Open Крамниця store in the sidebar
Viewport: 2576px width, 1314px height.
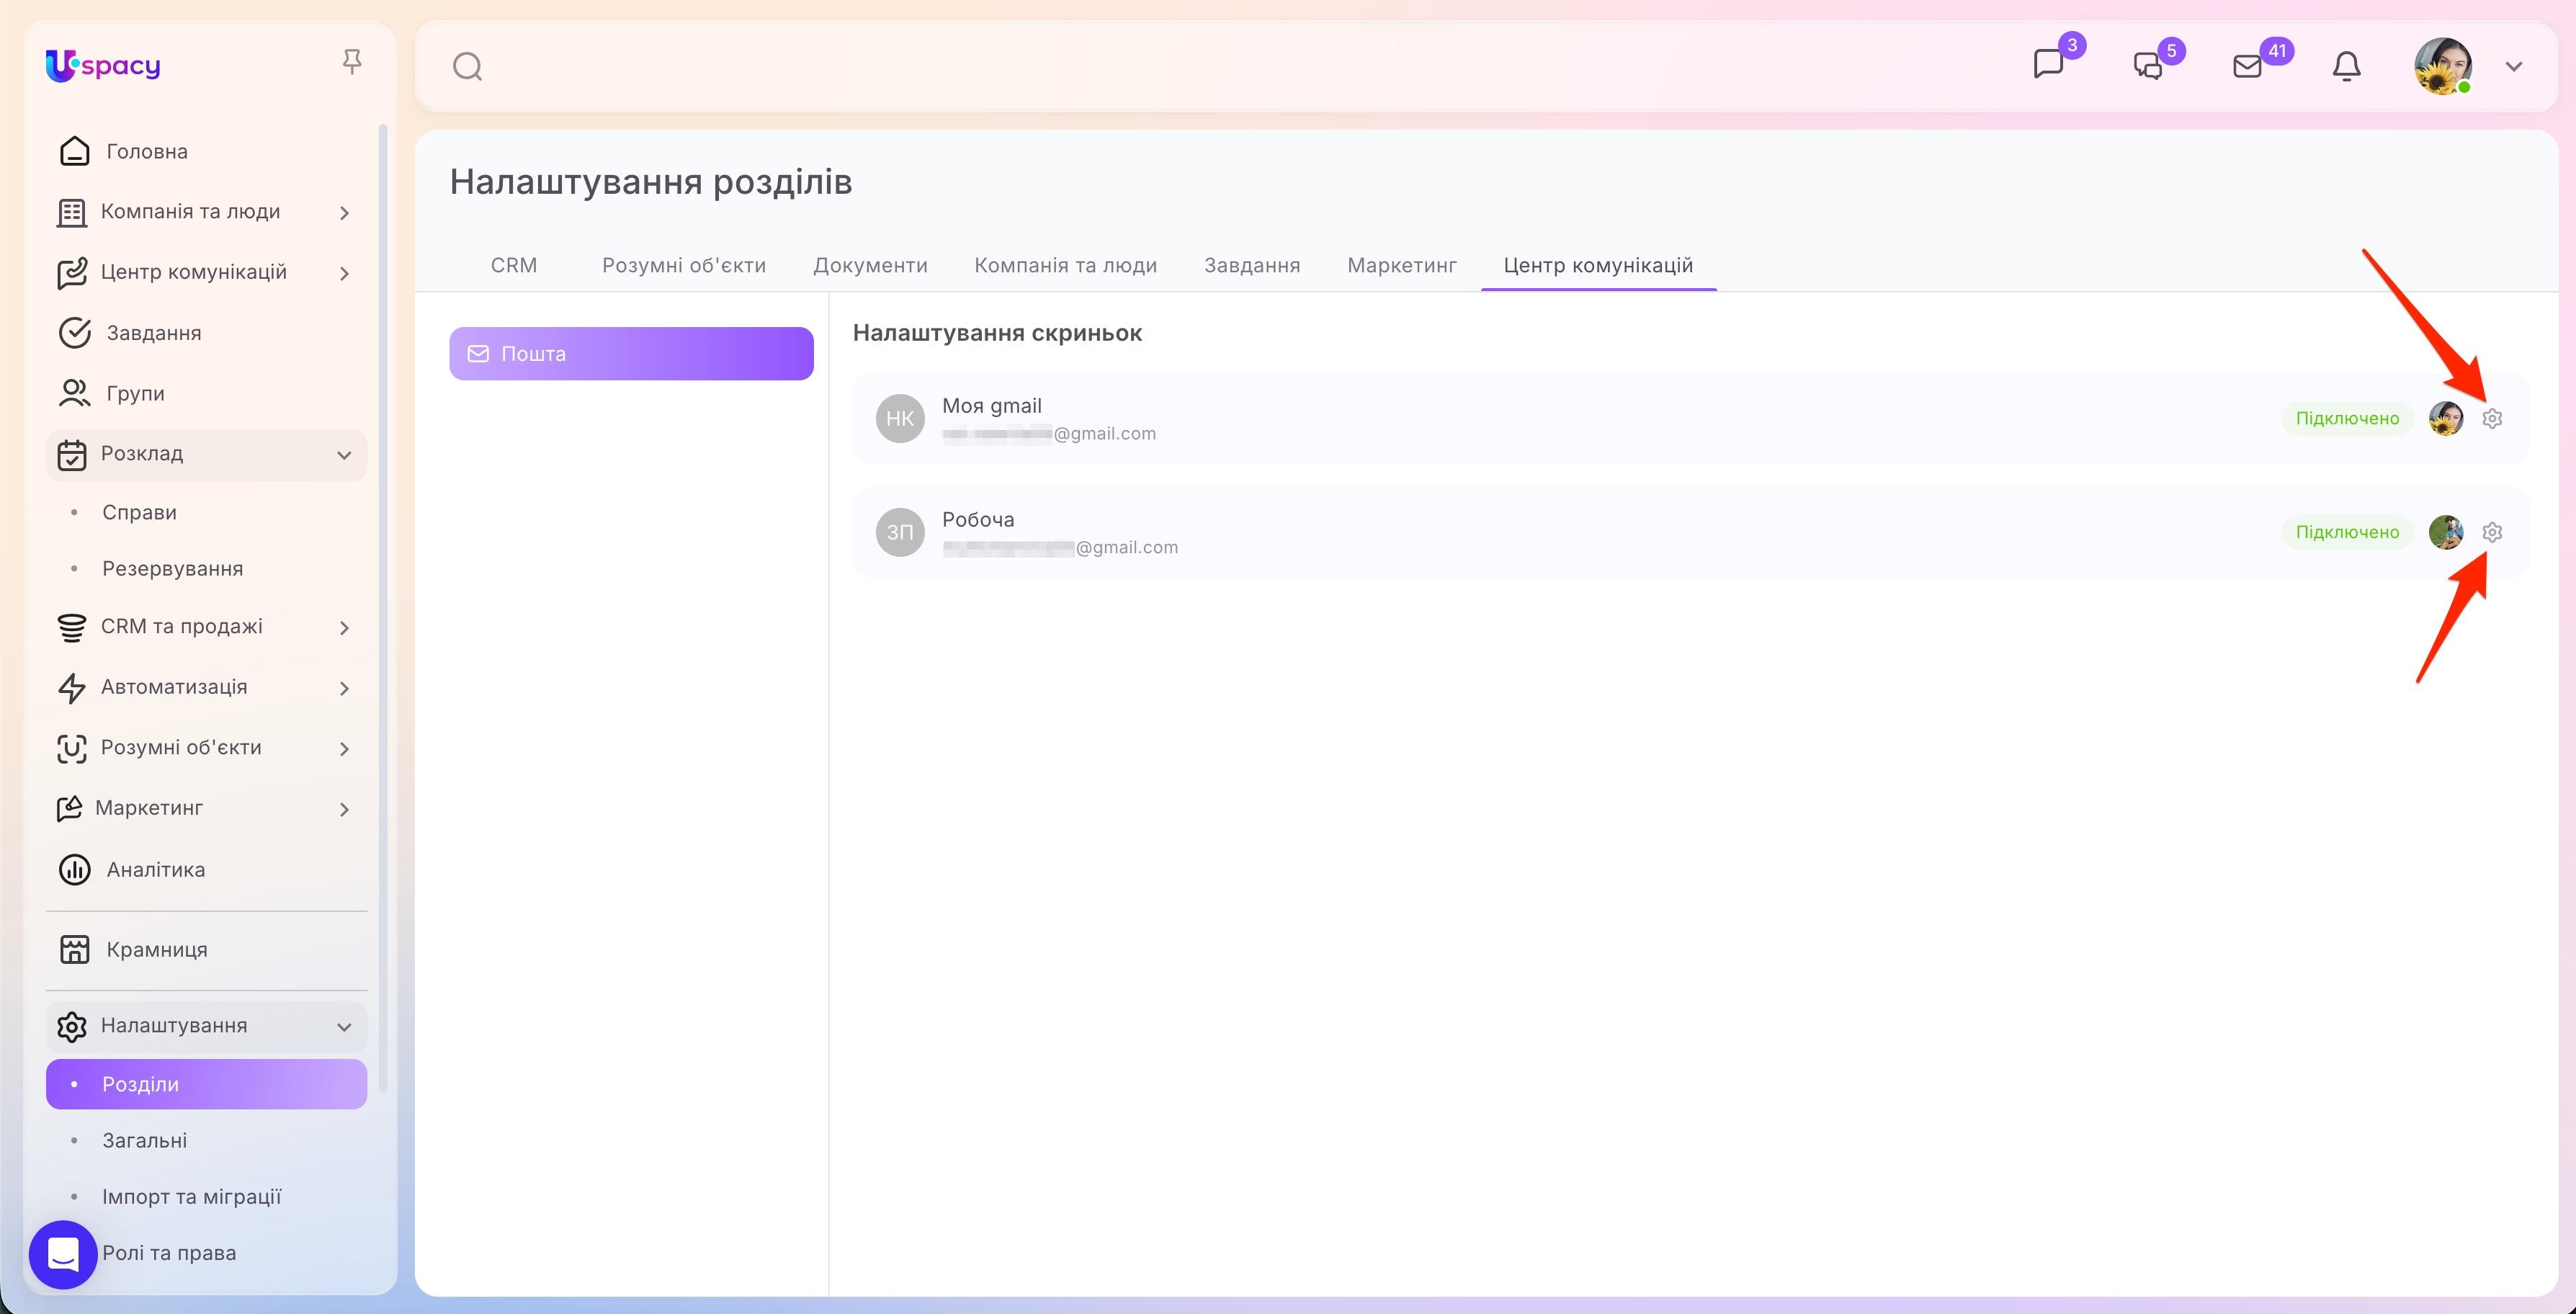[206, 950]
